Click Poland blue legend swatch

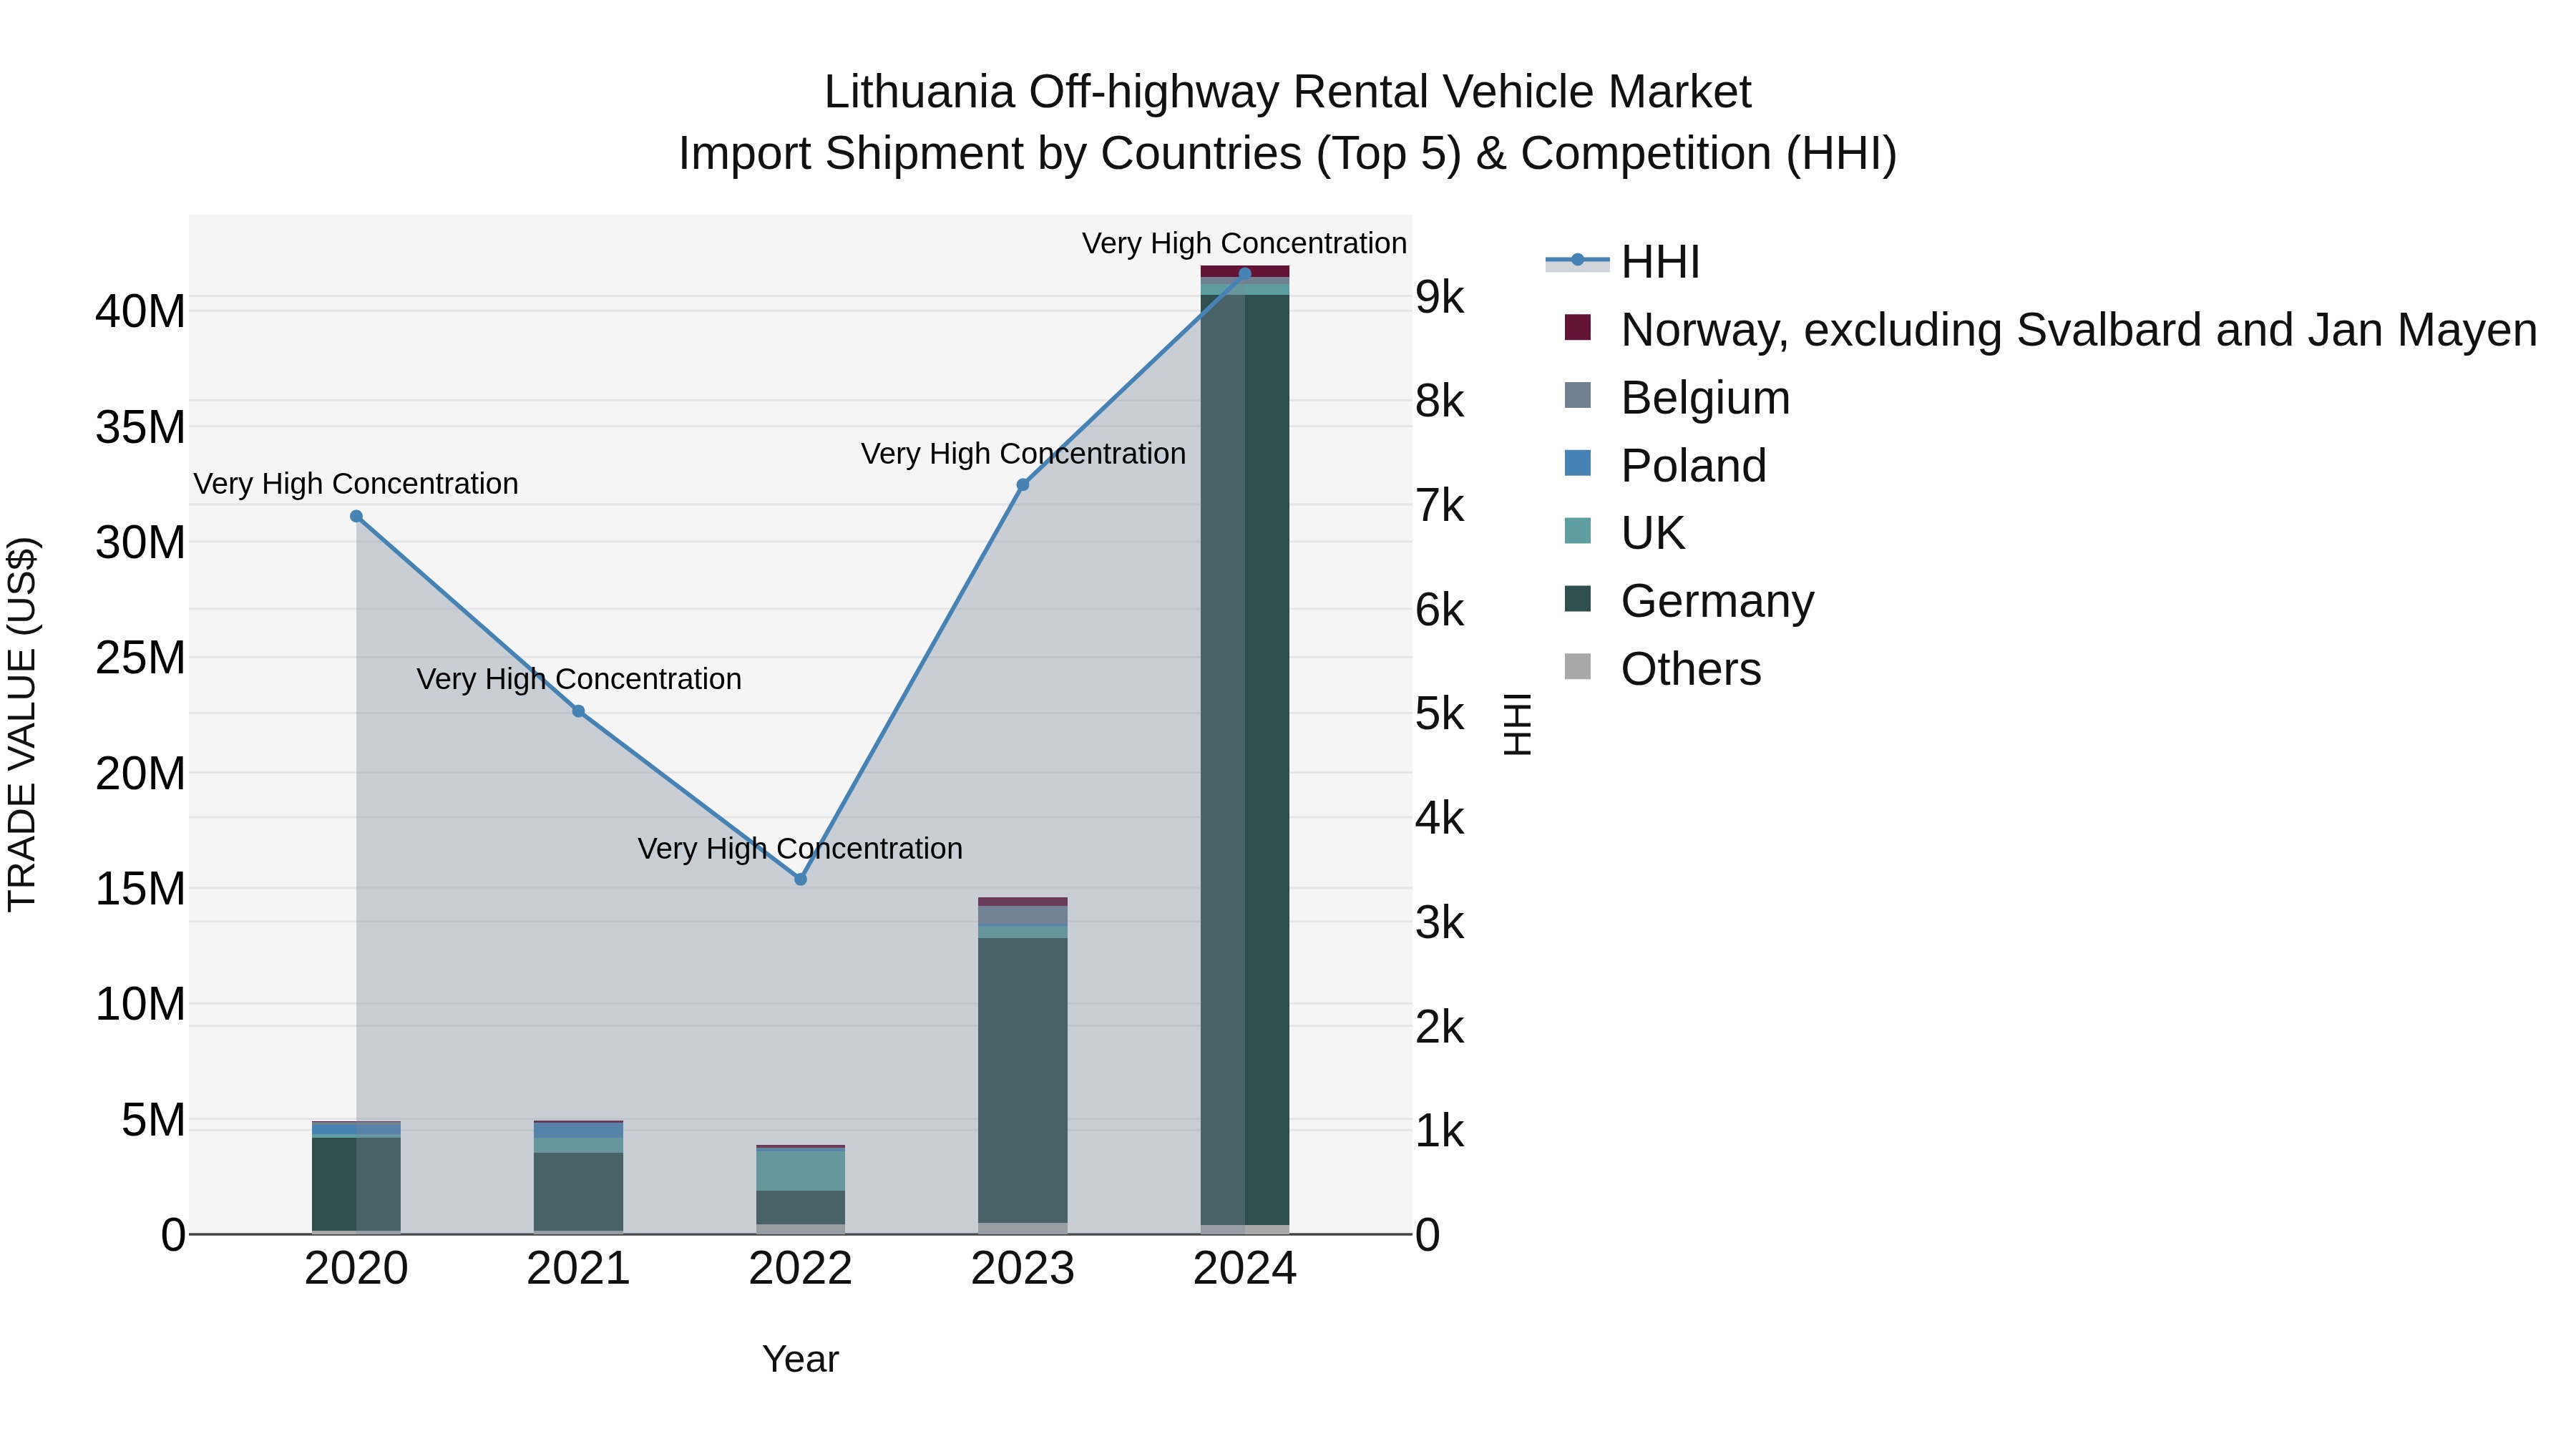[x=1577, y=464]
